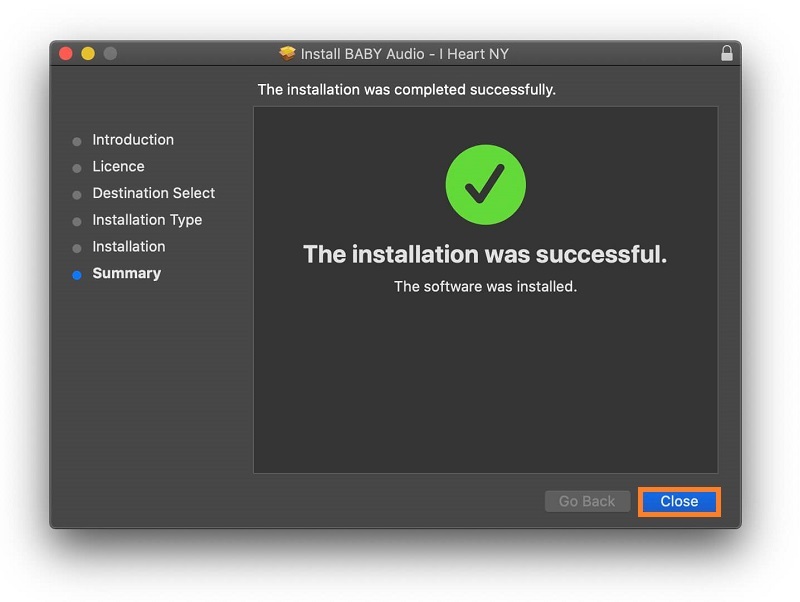800x602 pixels.
Task: Click the Summary step label
Action: (x=126, y=274)
